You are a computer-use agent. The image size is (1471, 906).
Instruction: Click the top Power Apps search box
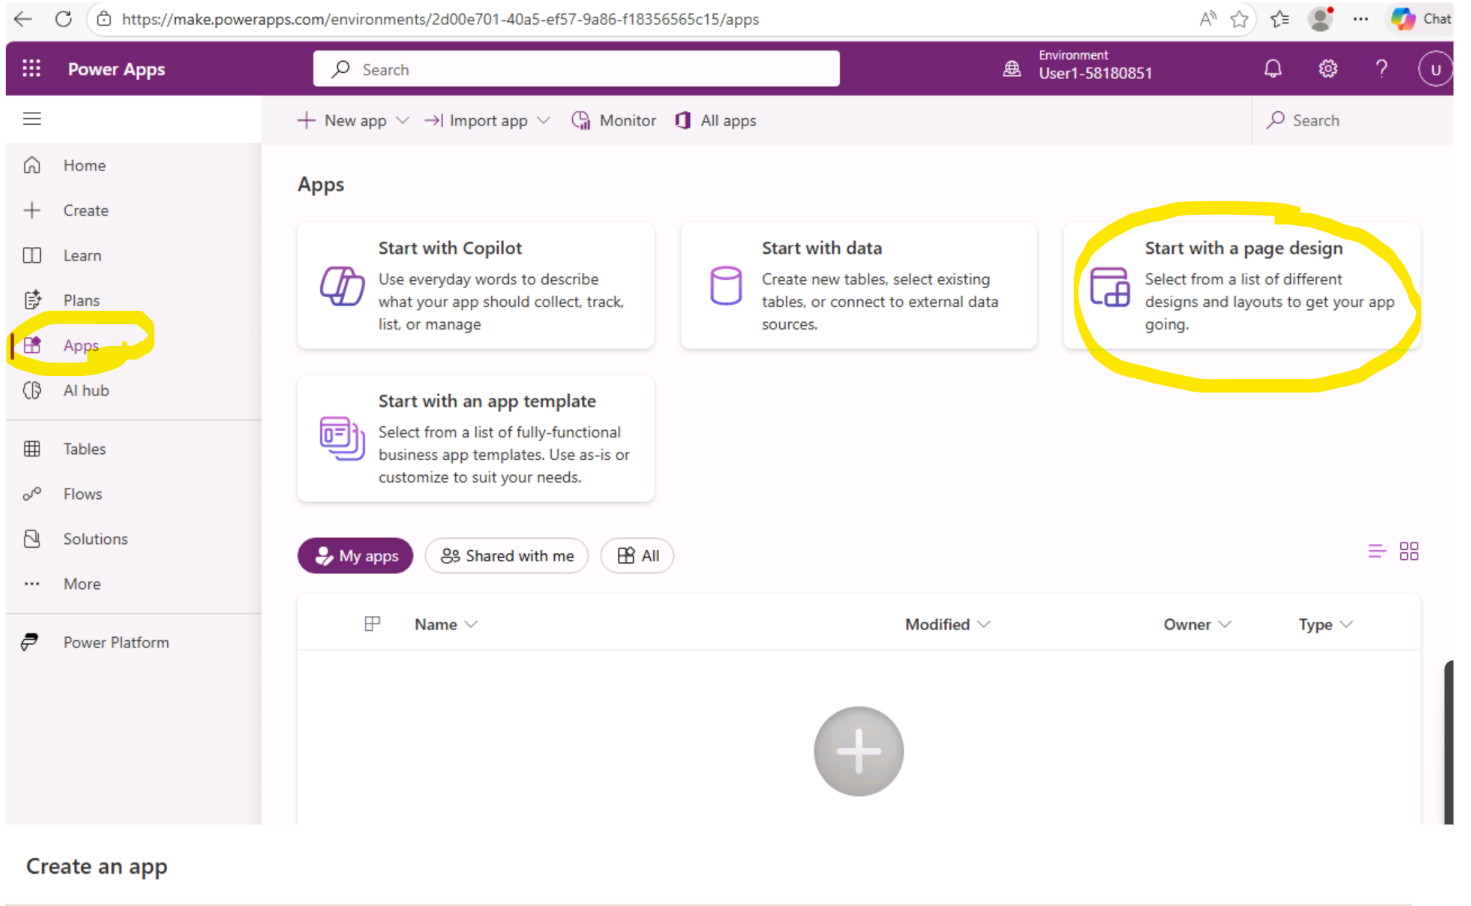pyautogui.click(x=576, y=69)
